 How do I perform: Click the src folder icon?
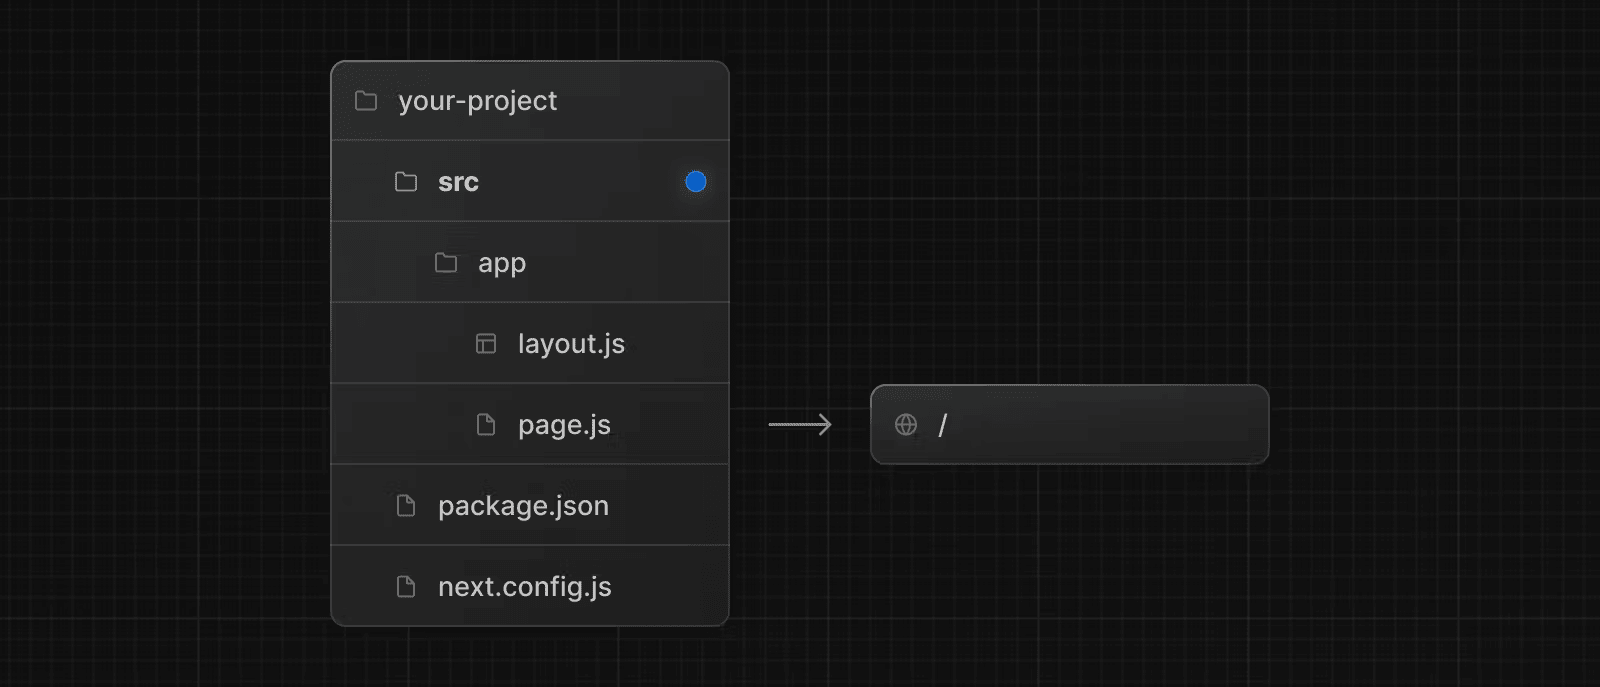tap(406, 182)
